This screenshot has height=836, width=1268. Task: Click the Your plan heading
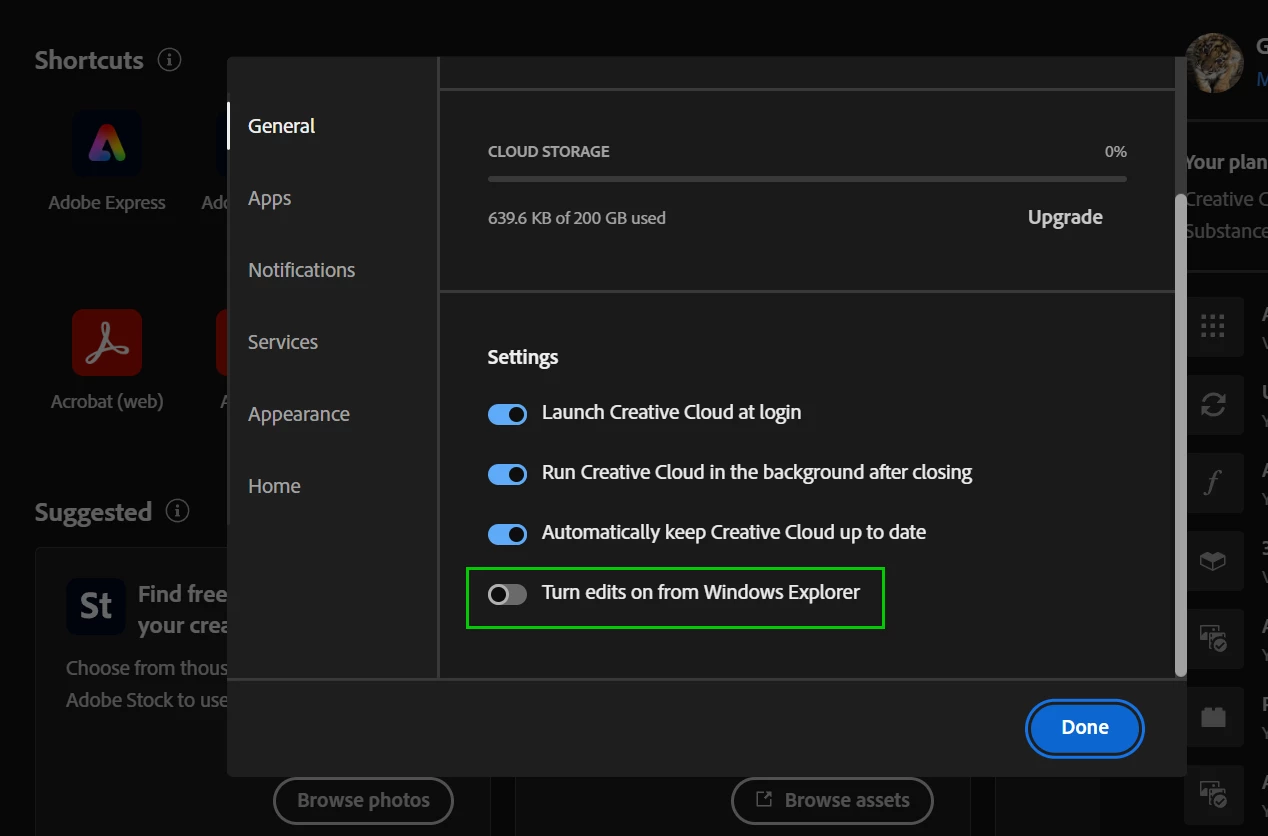(x=1226, y=162)
